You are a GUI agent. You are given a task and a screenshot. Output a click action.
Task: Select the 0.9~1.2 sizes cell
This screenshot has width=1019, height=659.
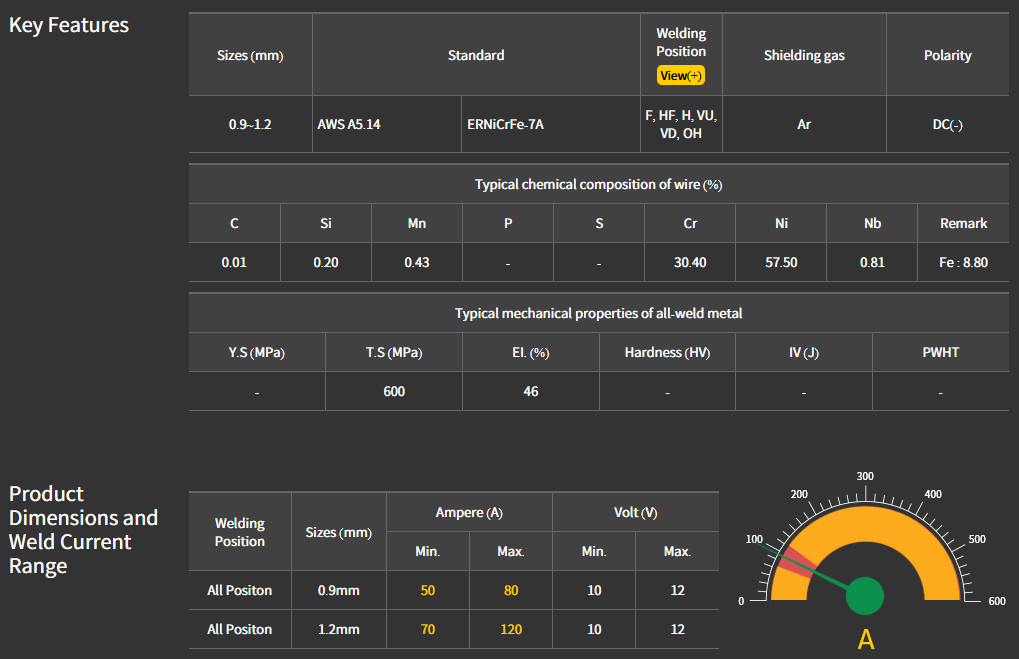(x=250, y=125)
